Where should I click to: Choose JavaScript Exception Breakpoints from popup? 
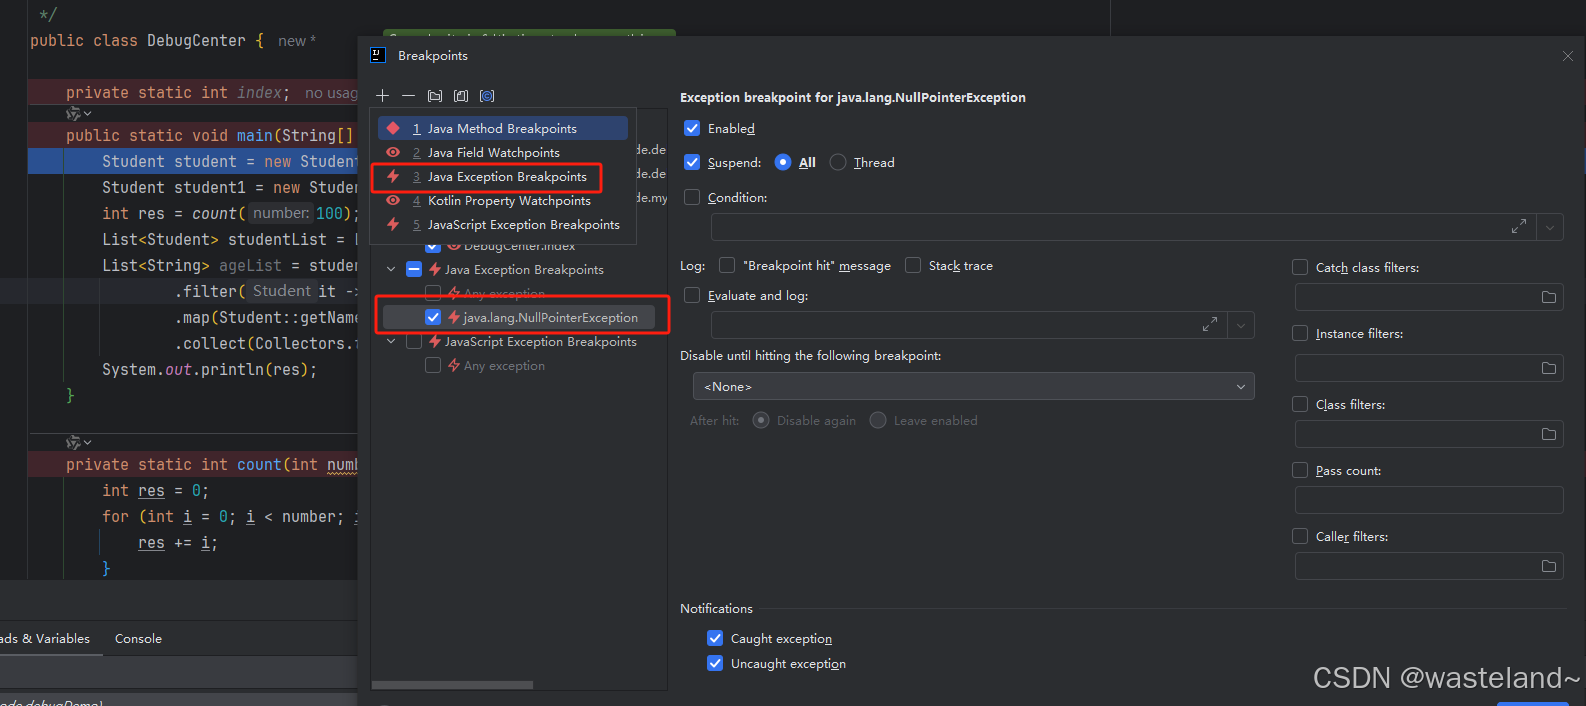[503, 224]
